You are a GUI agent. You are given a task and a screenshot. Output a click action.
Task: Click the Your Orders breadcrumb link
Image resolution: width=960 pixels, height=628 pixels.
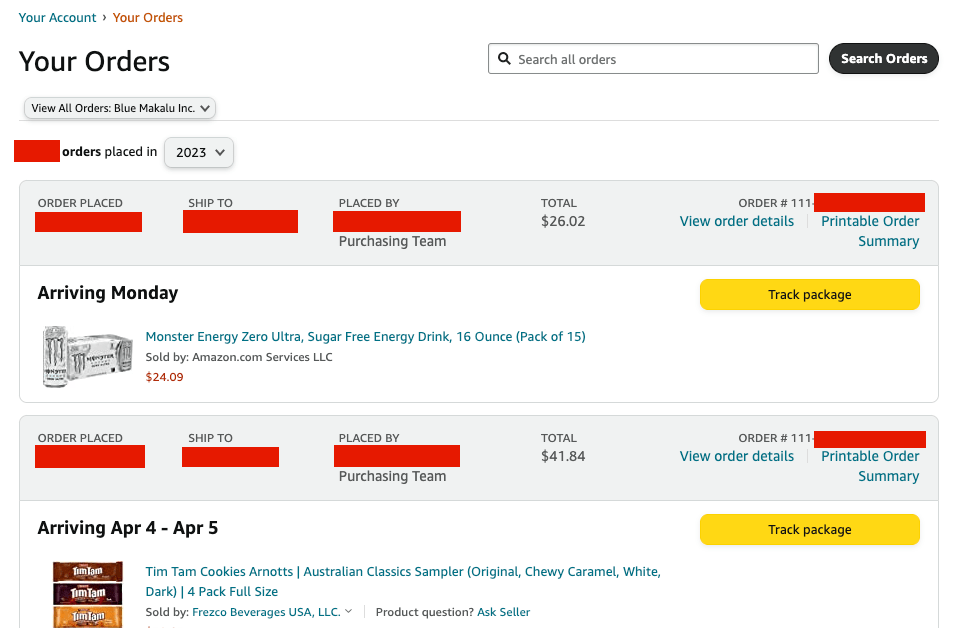tap(148, 17)
